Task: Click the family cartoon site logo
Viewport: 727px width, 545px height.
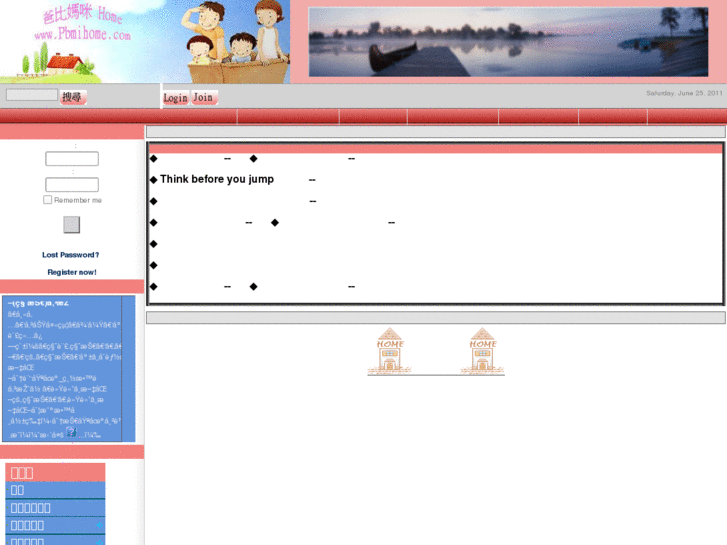Action: tap(145, 42)
